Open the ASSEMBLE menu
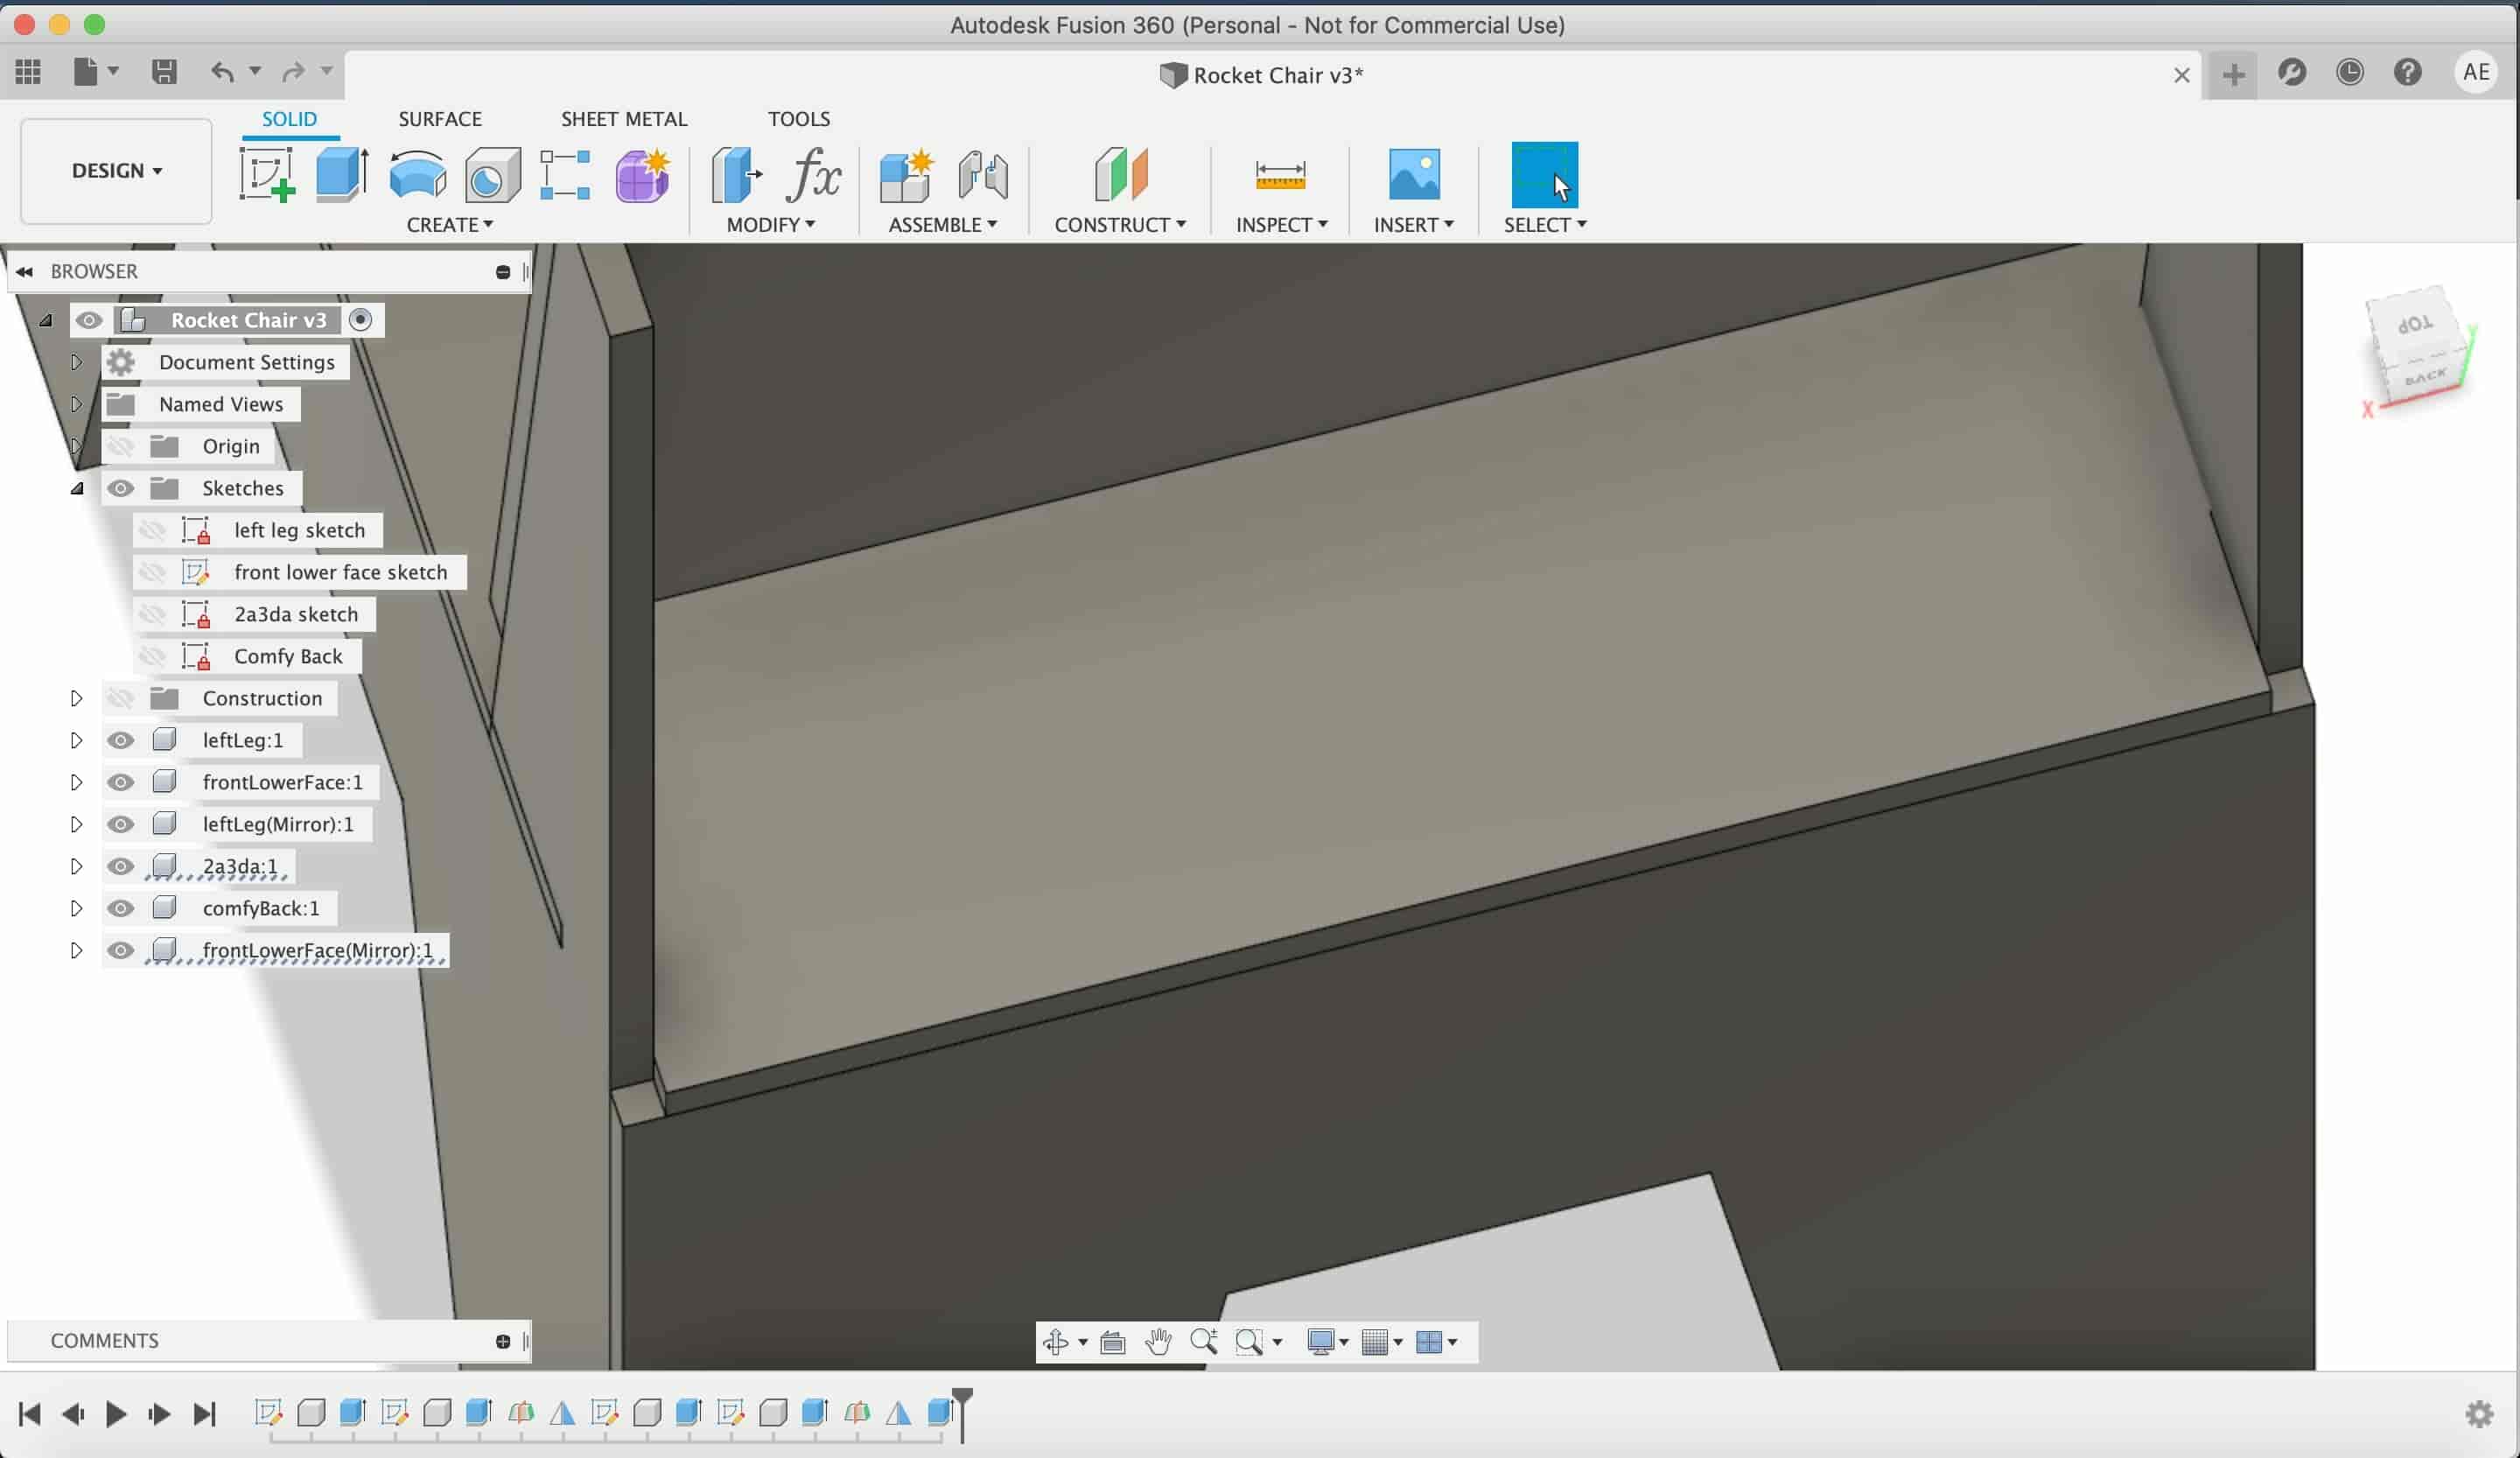The width and height of the screenshot is (2520, 1458). coord(942,225)
